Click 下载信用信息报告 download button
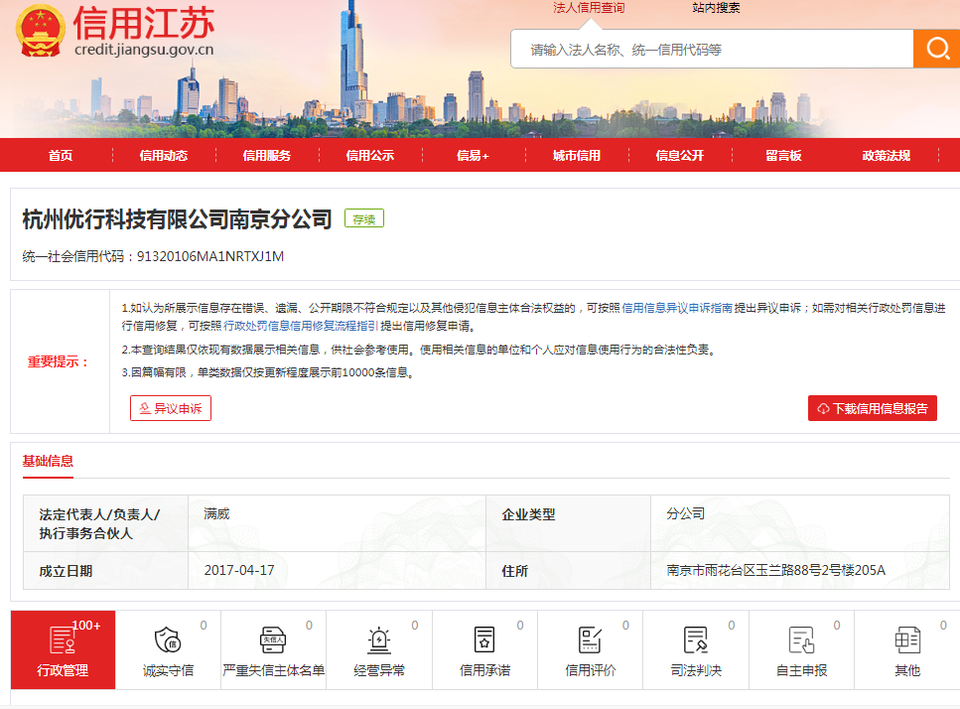Viewport: 960px width, 709px height. pos(872,408)
